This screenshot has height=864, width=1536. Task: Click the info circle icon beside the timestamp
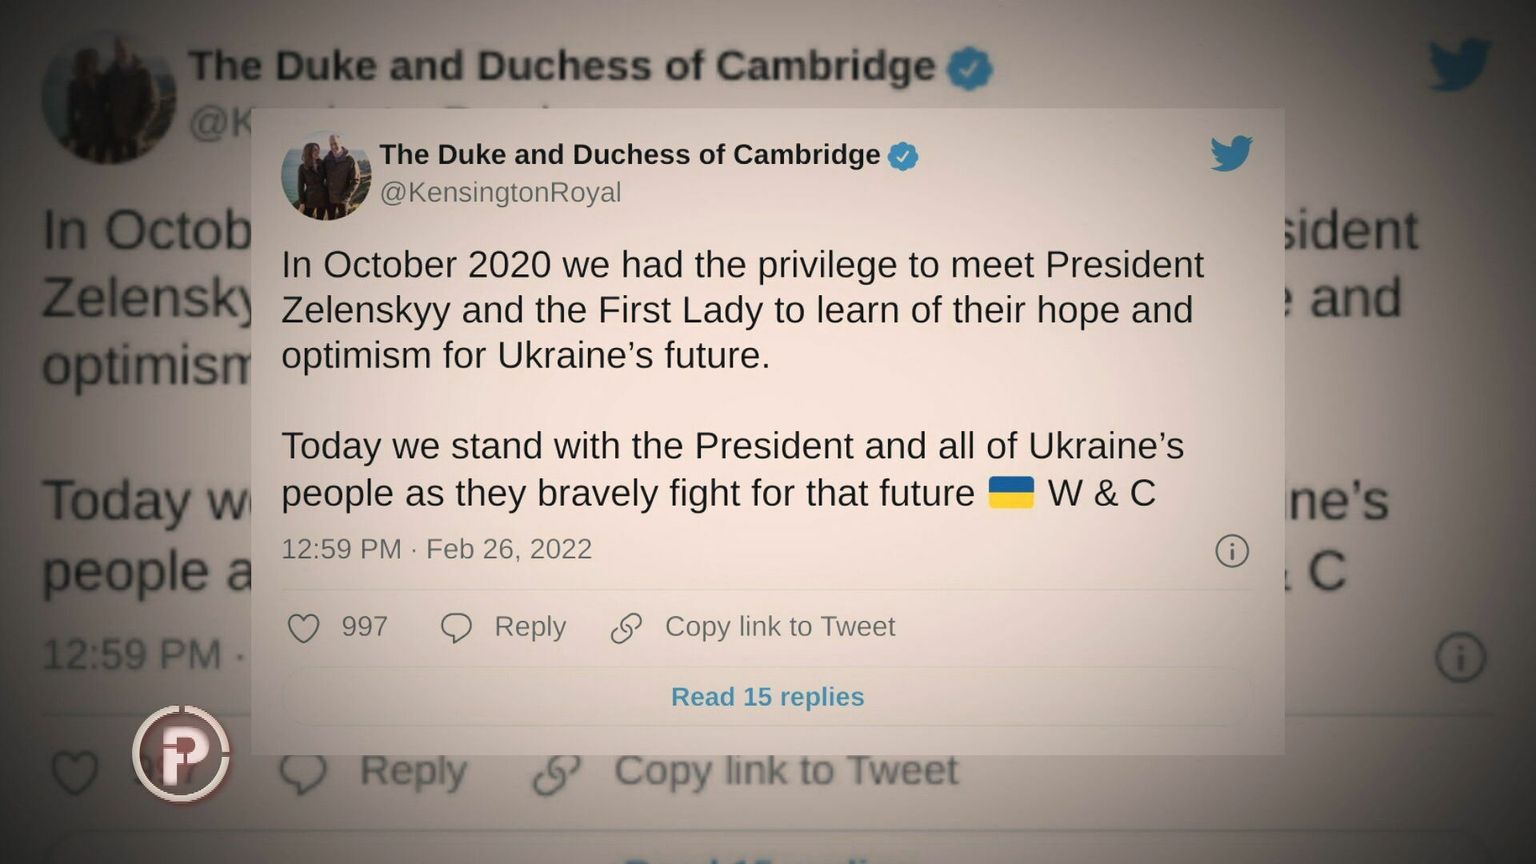tap(1231, 551)
